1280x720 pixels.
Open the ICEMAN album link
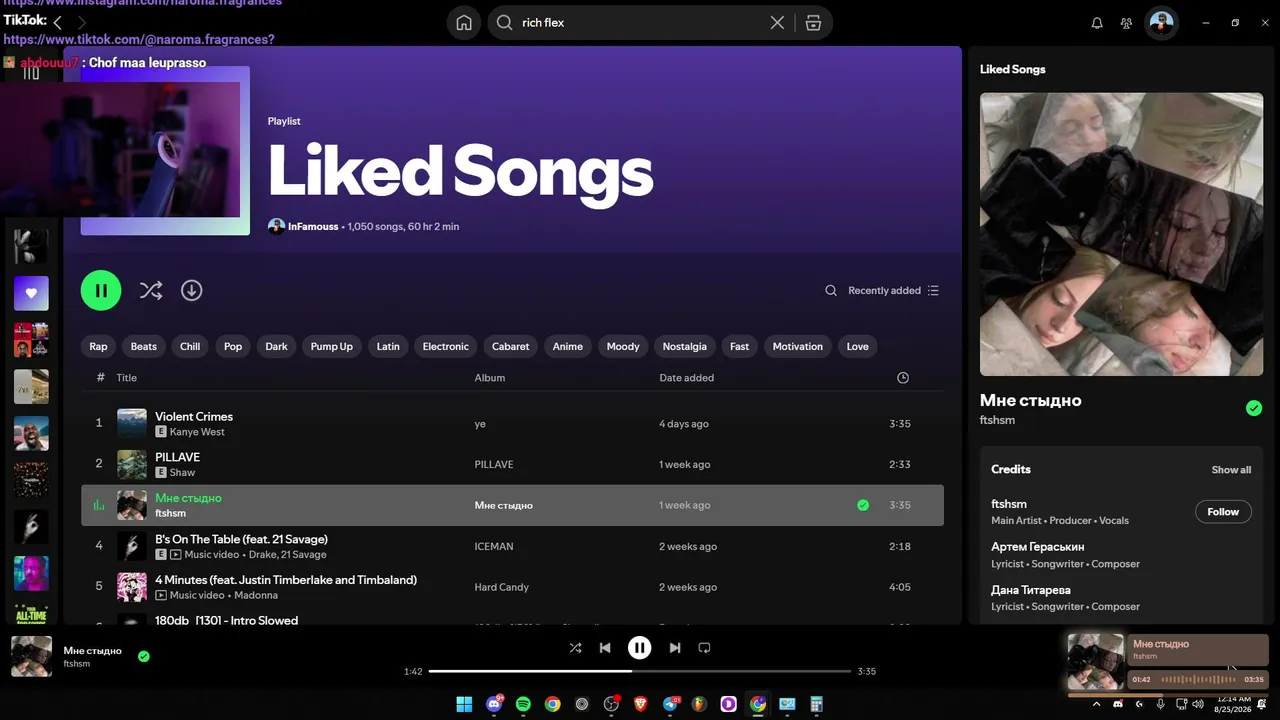point(494,547)
